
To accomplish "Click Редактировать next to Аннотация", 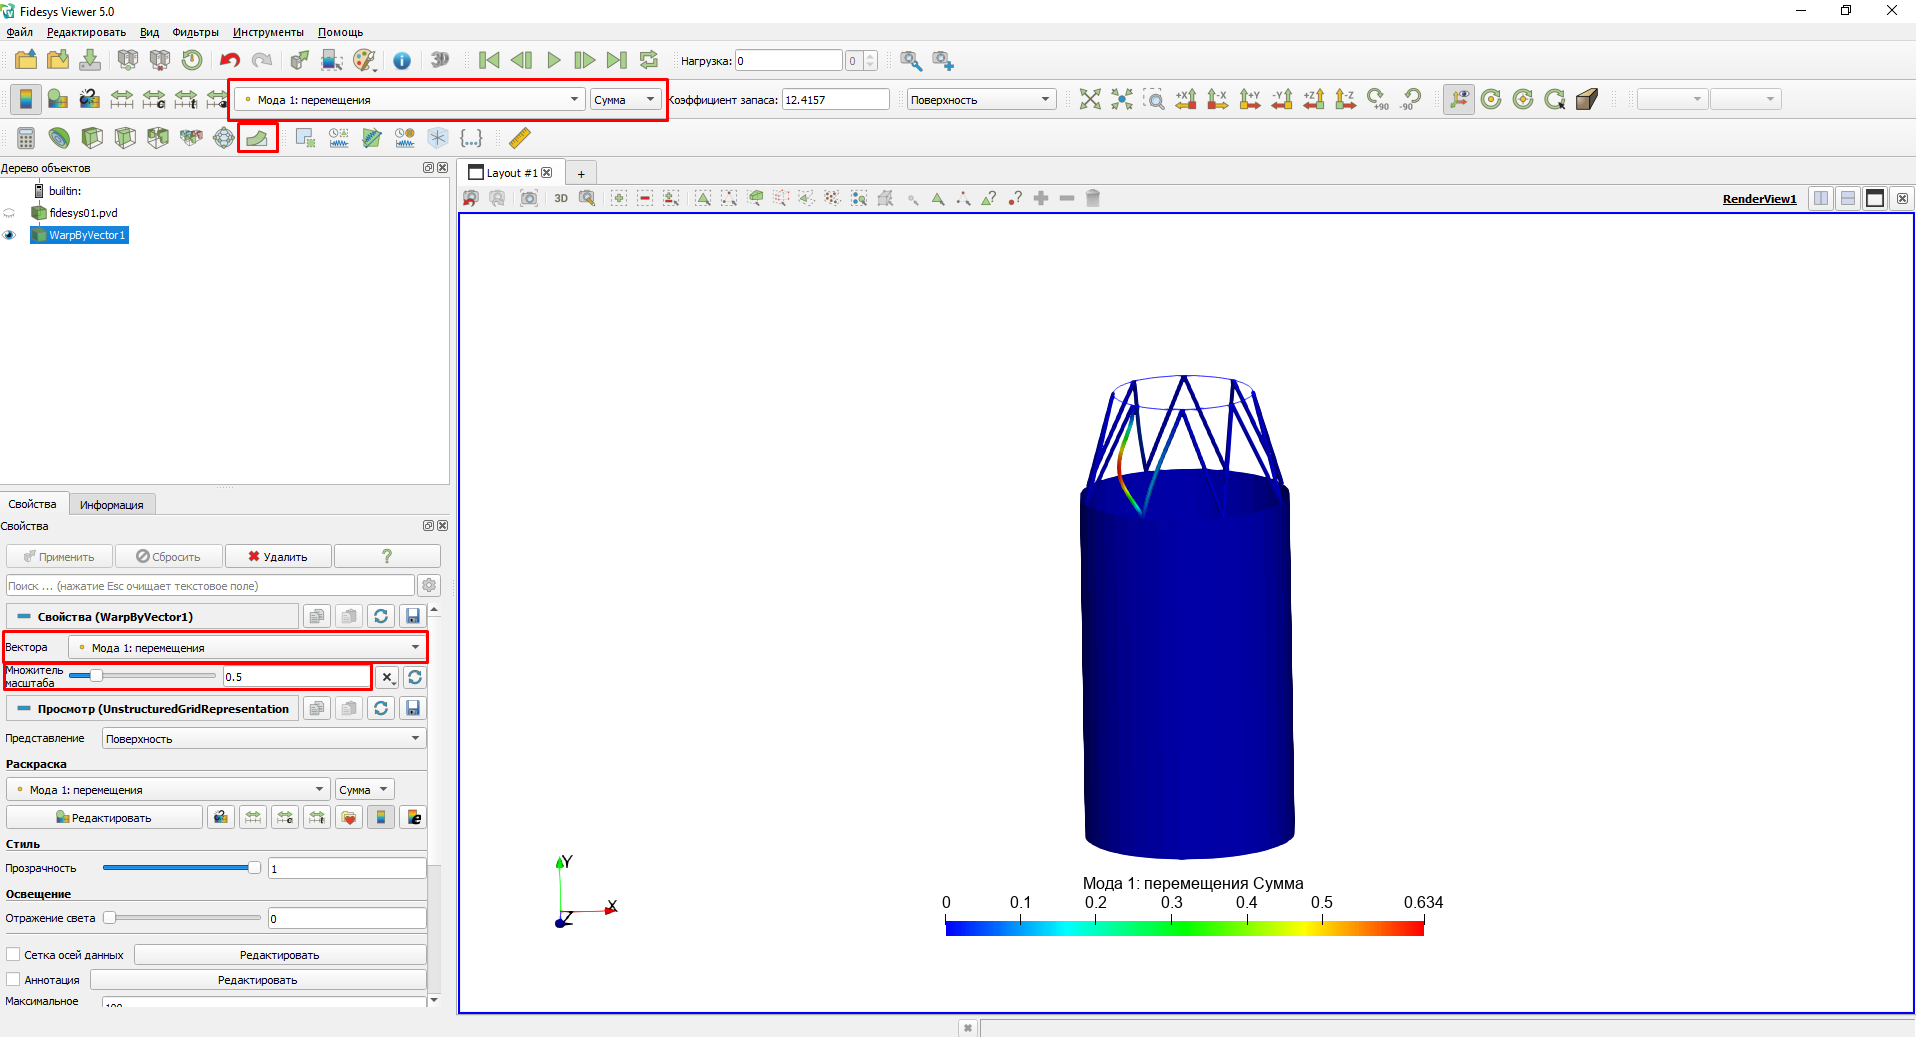I will pyautogui.click(x=258, y=980).
